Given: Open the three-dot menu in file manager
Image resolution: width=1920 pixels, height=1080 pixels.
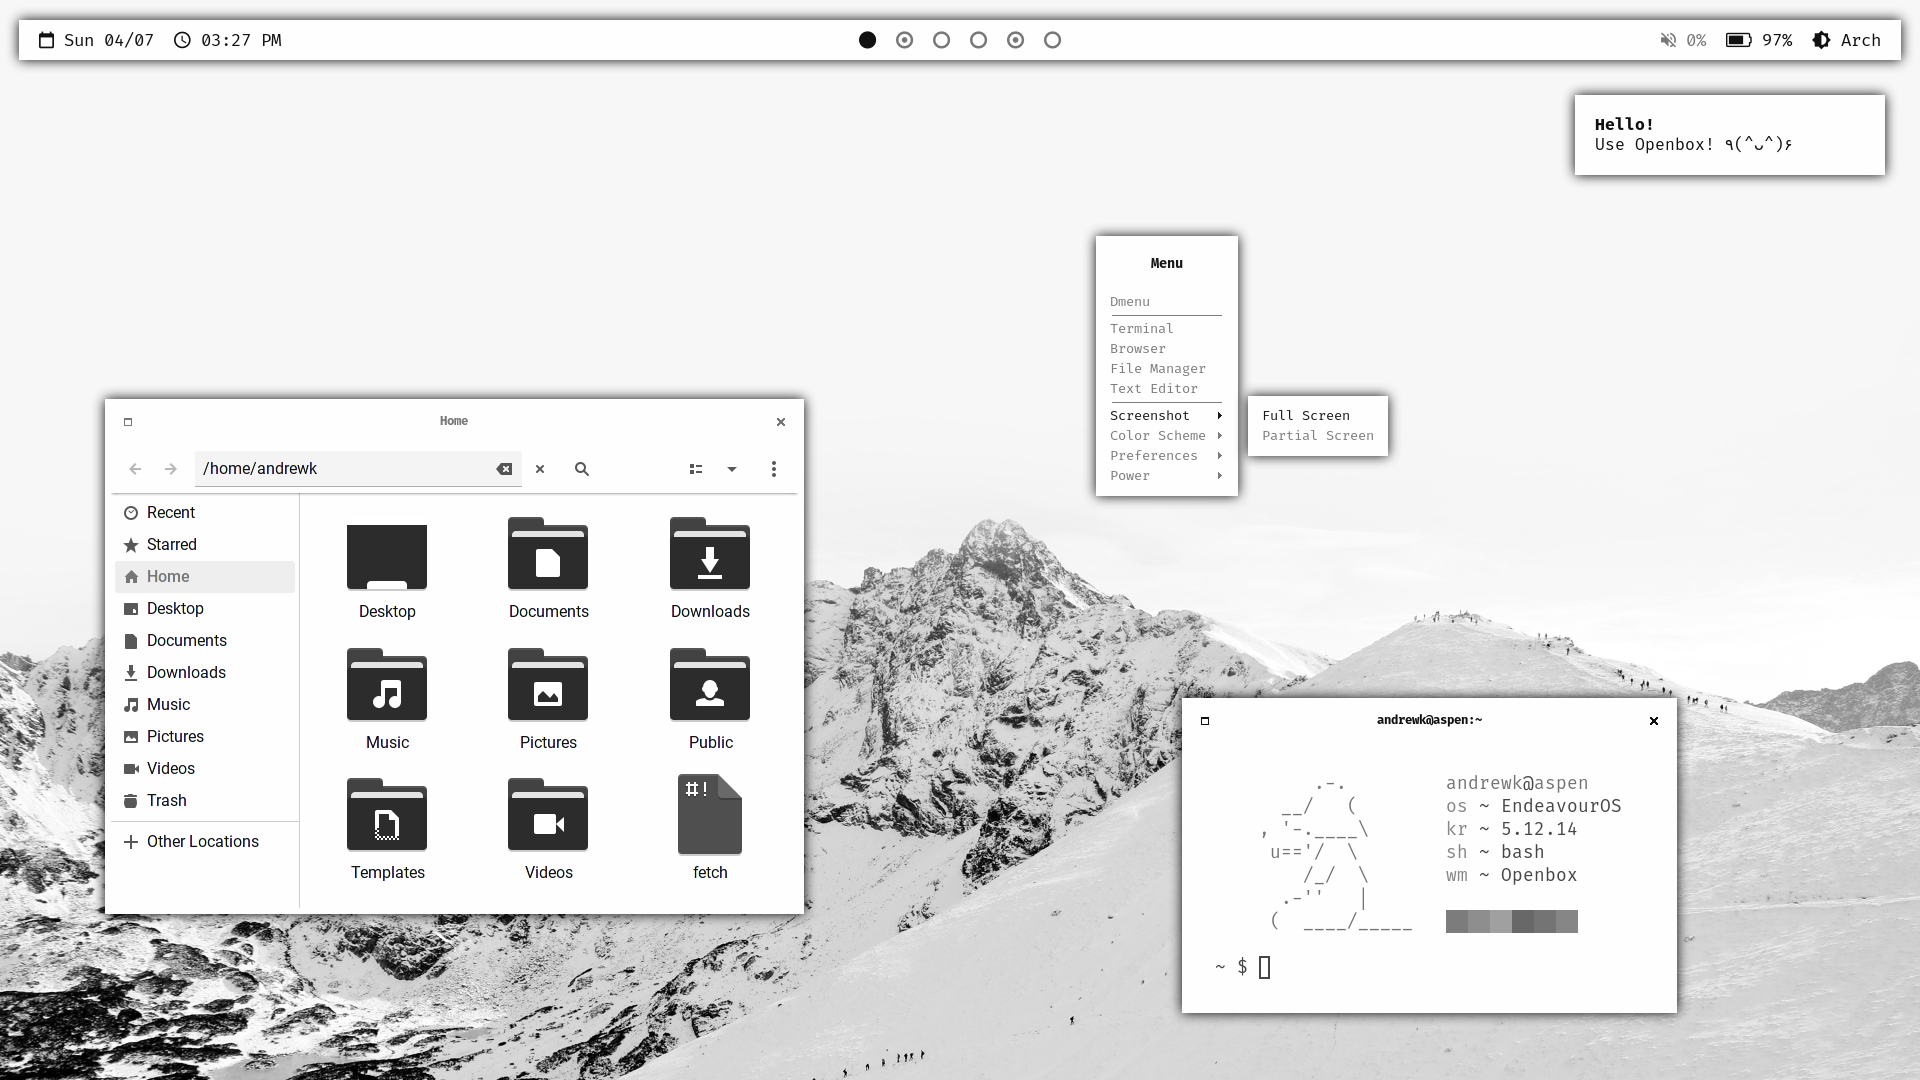Looking at the screenshot, I should click(x=773, y=469).
